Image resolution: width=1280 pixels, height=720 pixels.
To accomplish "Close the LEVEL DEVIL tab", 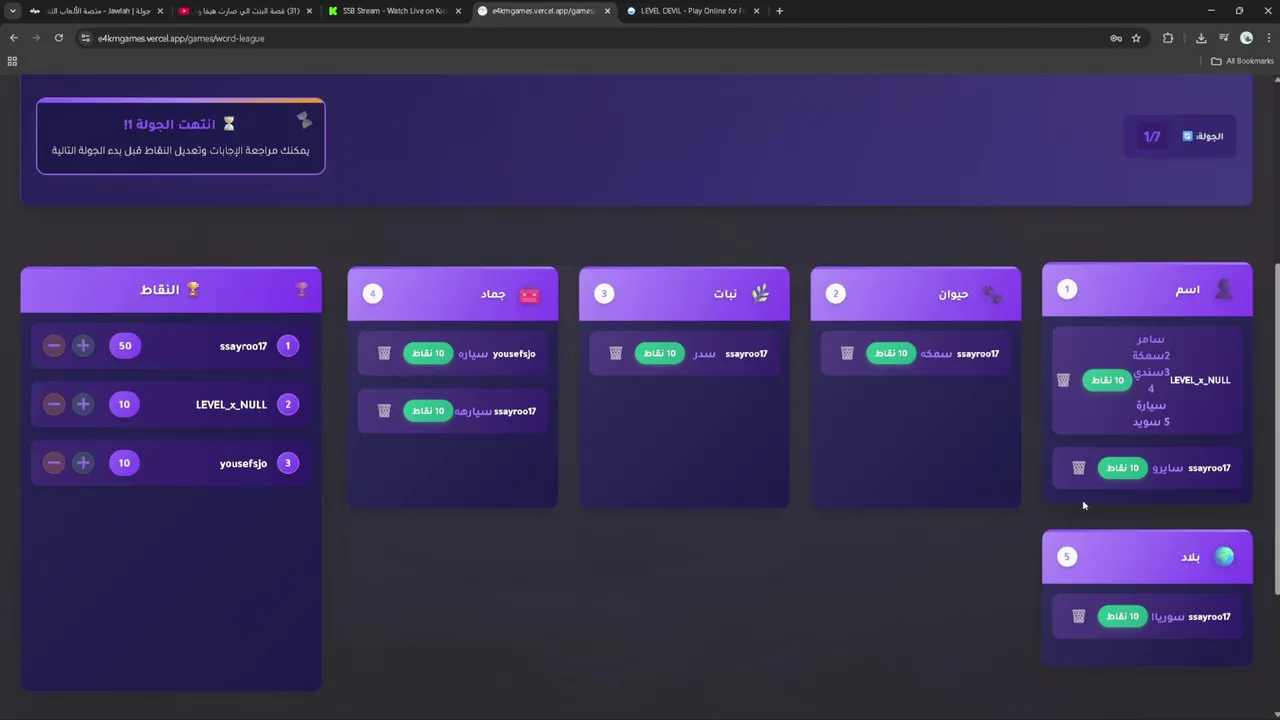I will click(x=756, y=11).
